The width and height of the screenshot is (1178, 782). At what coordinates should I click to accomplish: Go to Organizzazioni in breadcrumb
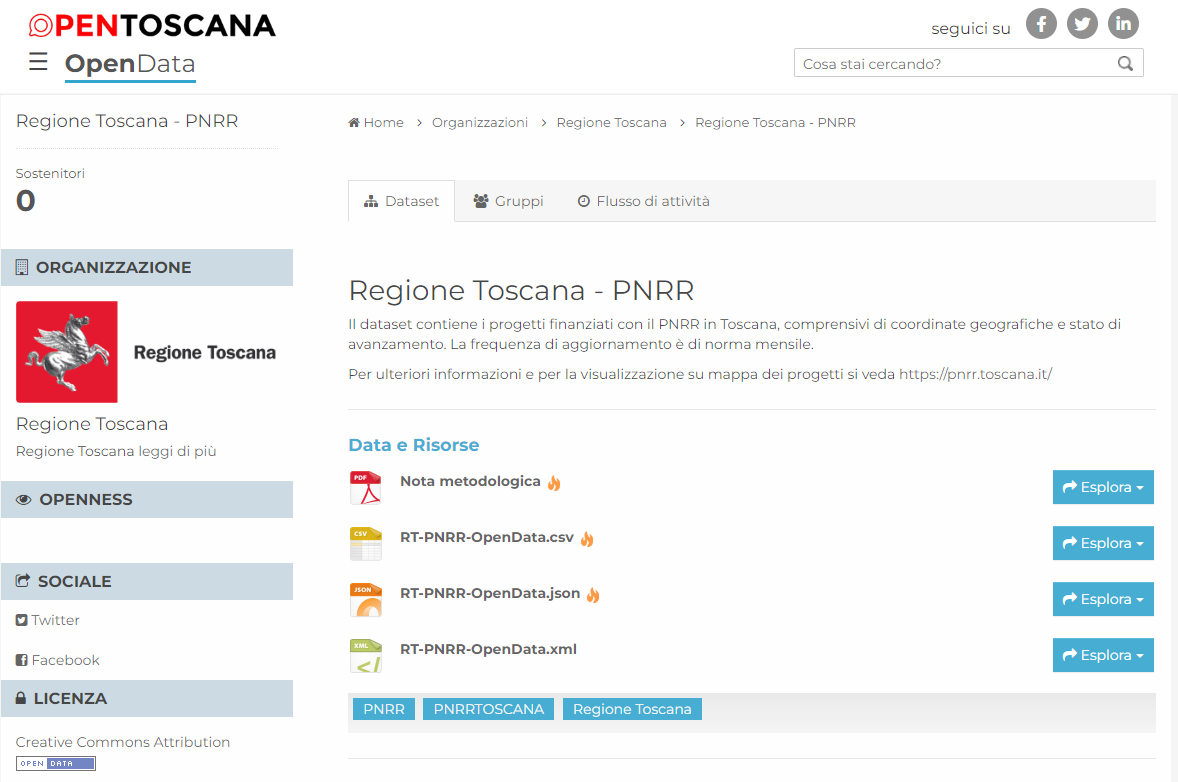point(480,122)
